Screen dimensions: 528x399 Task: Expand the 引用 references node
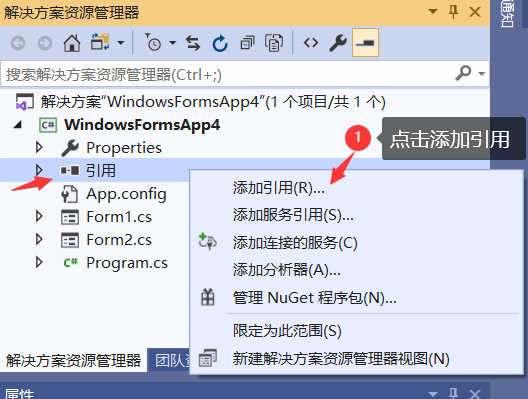pos(39,170)
